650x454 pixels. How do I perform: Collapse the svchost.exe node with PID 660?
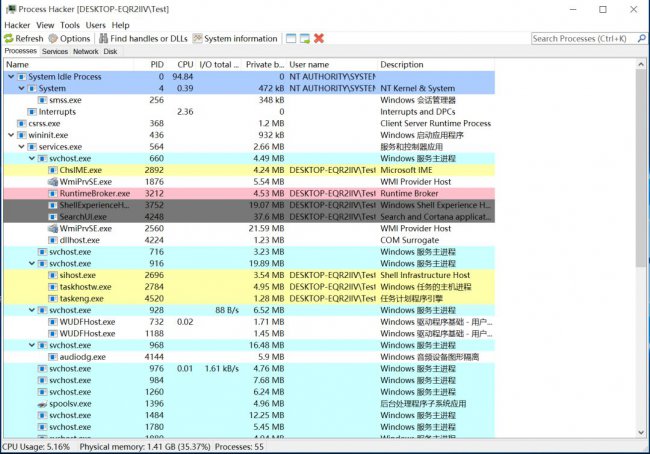(32, 158)
